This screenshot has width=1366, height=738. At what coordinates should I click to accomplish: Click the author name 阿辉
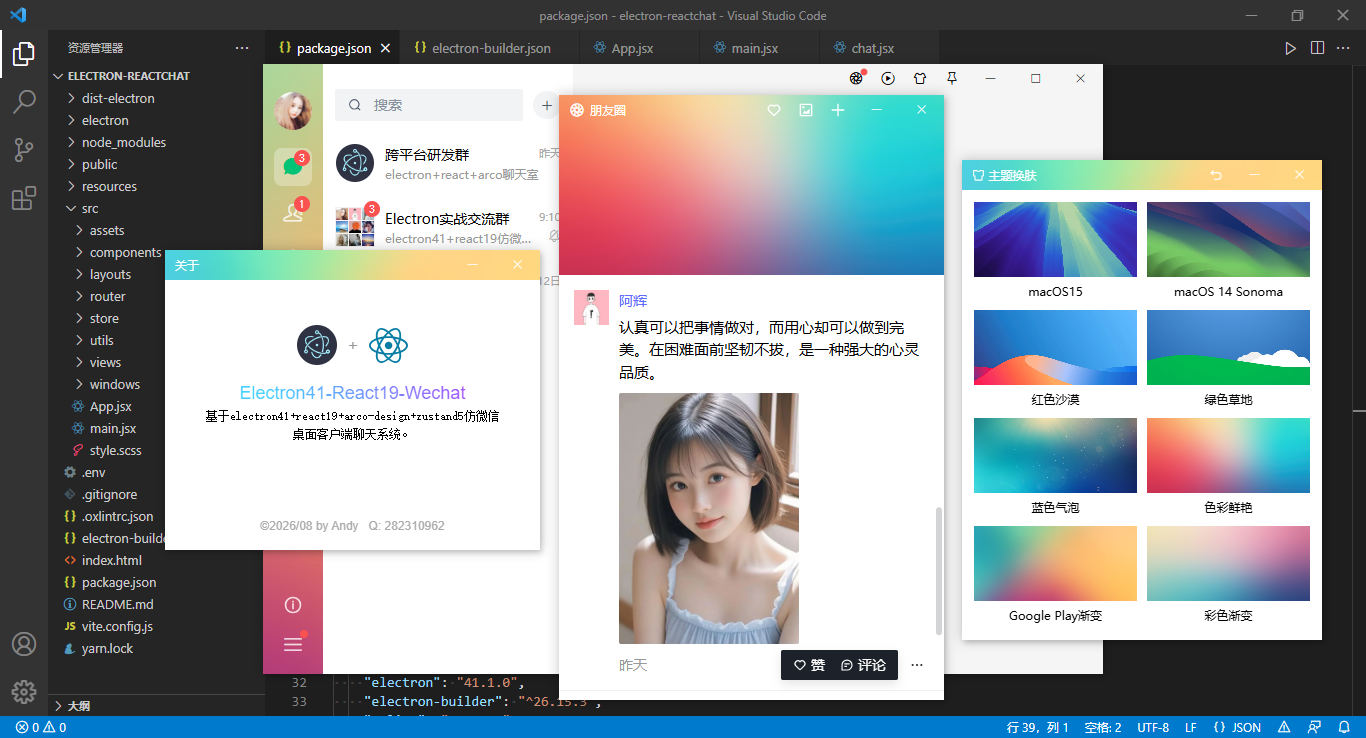pos(633,301)
